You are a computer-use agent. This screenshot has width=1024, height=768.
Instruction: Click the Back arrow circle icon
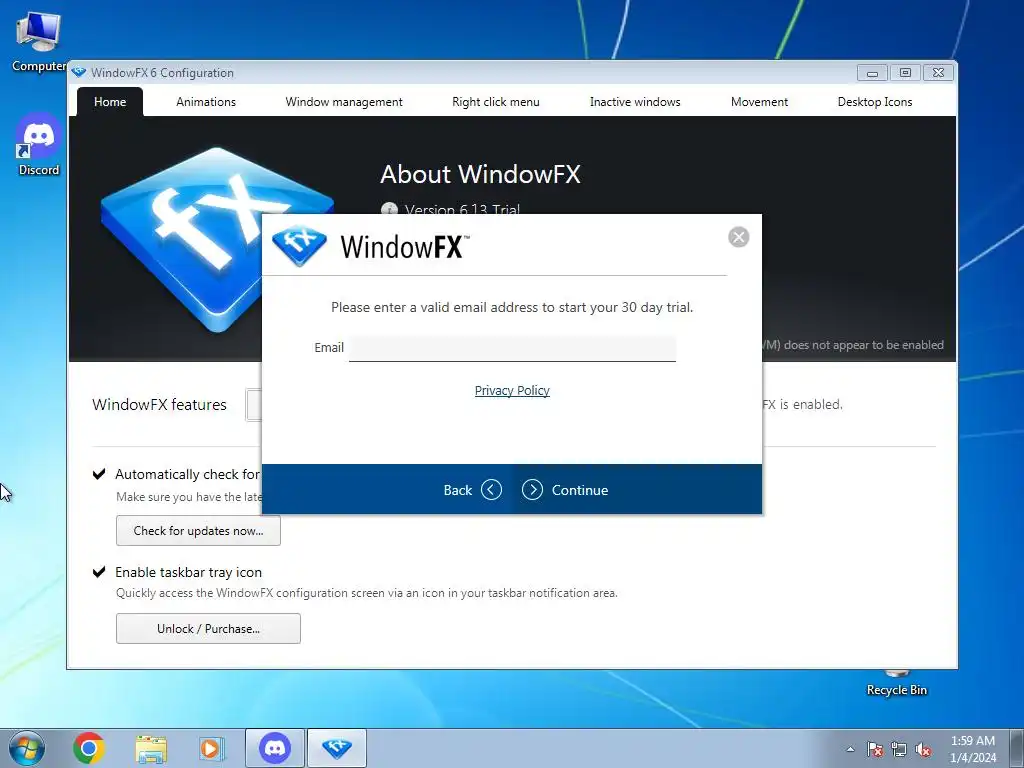point(491,489)
